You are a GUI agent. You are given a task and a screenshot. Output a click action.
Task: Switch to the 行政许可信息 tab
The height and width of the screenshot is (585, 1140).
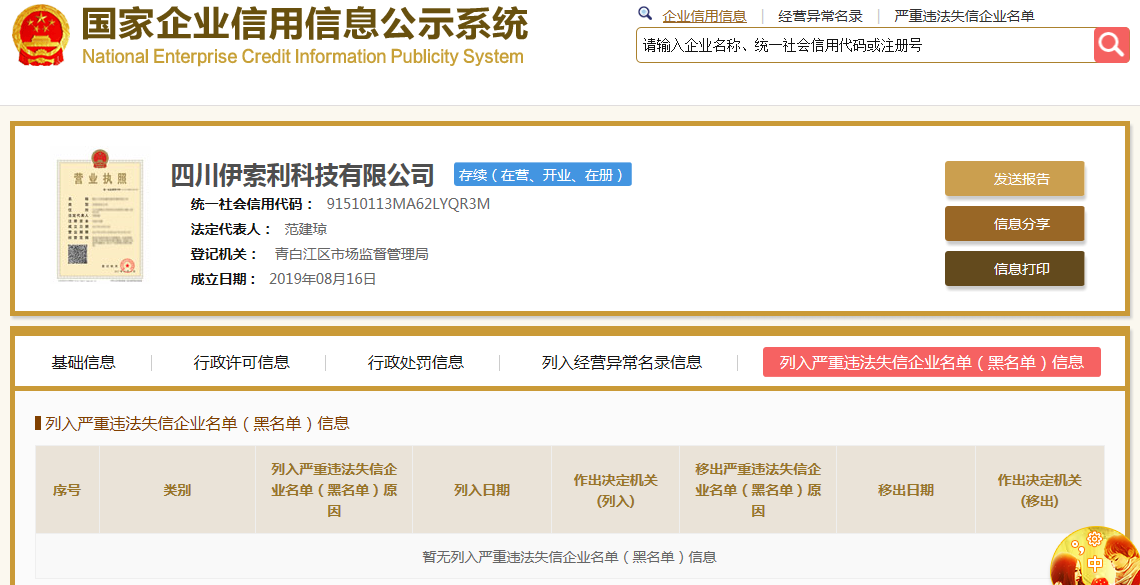[241, 362]
